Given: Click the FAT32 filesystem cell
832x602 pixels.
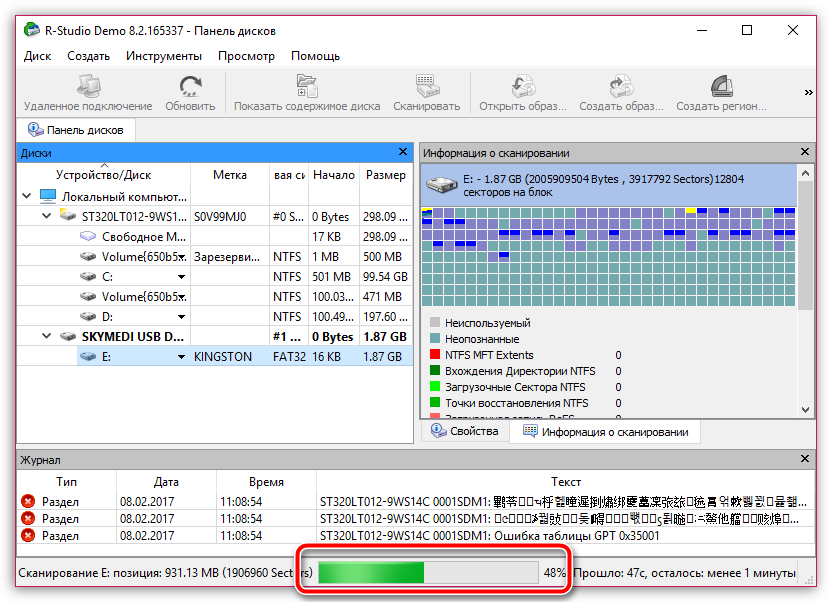Looking at the screenshot, I should 289,356.
